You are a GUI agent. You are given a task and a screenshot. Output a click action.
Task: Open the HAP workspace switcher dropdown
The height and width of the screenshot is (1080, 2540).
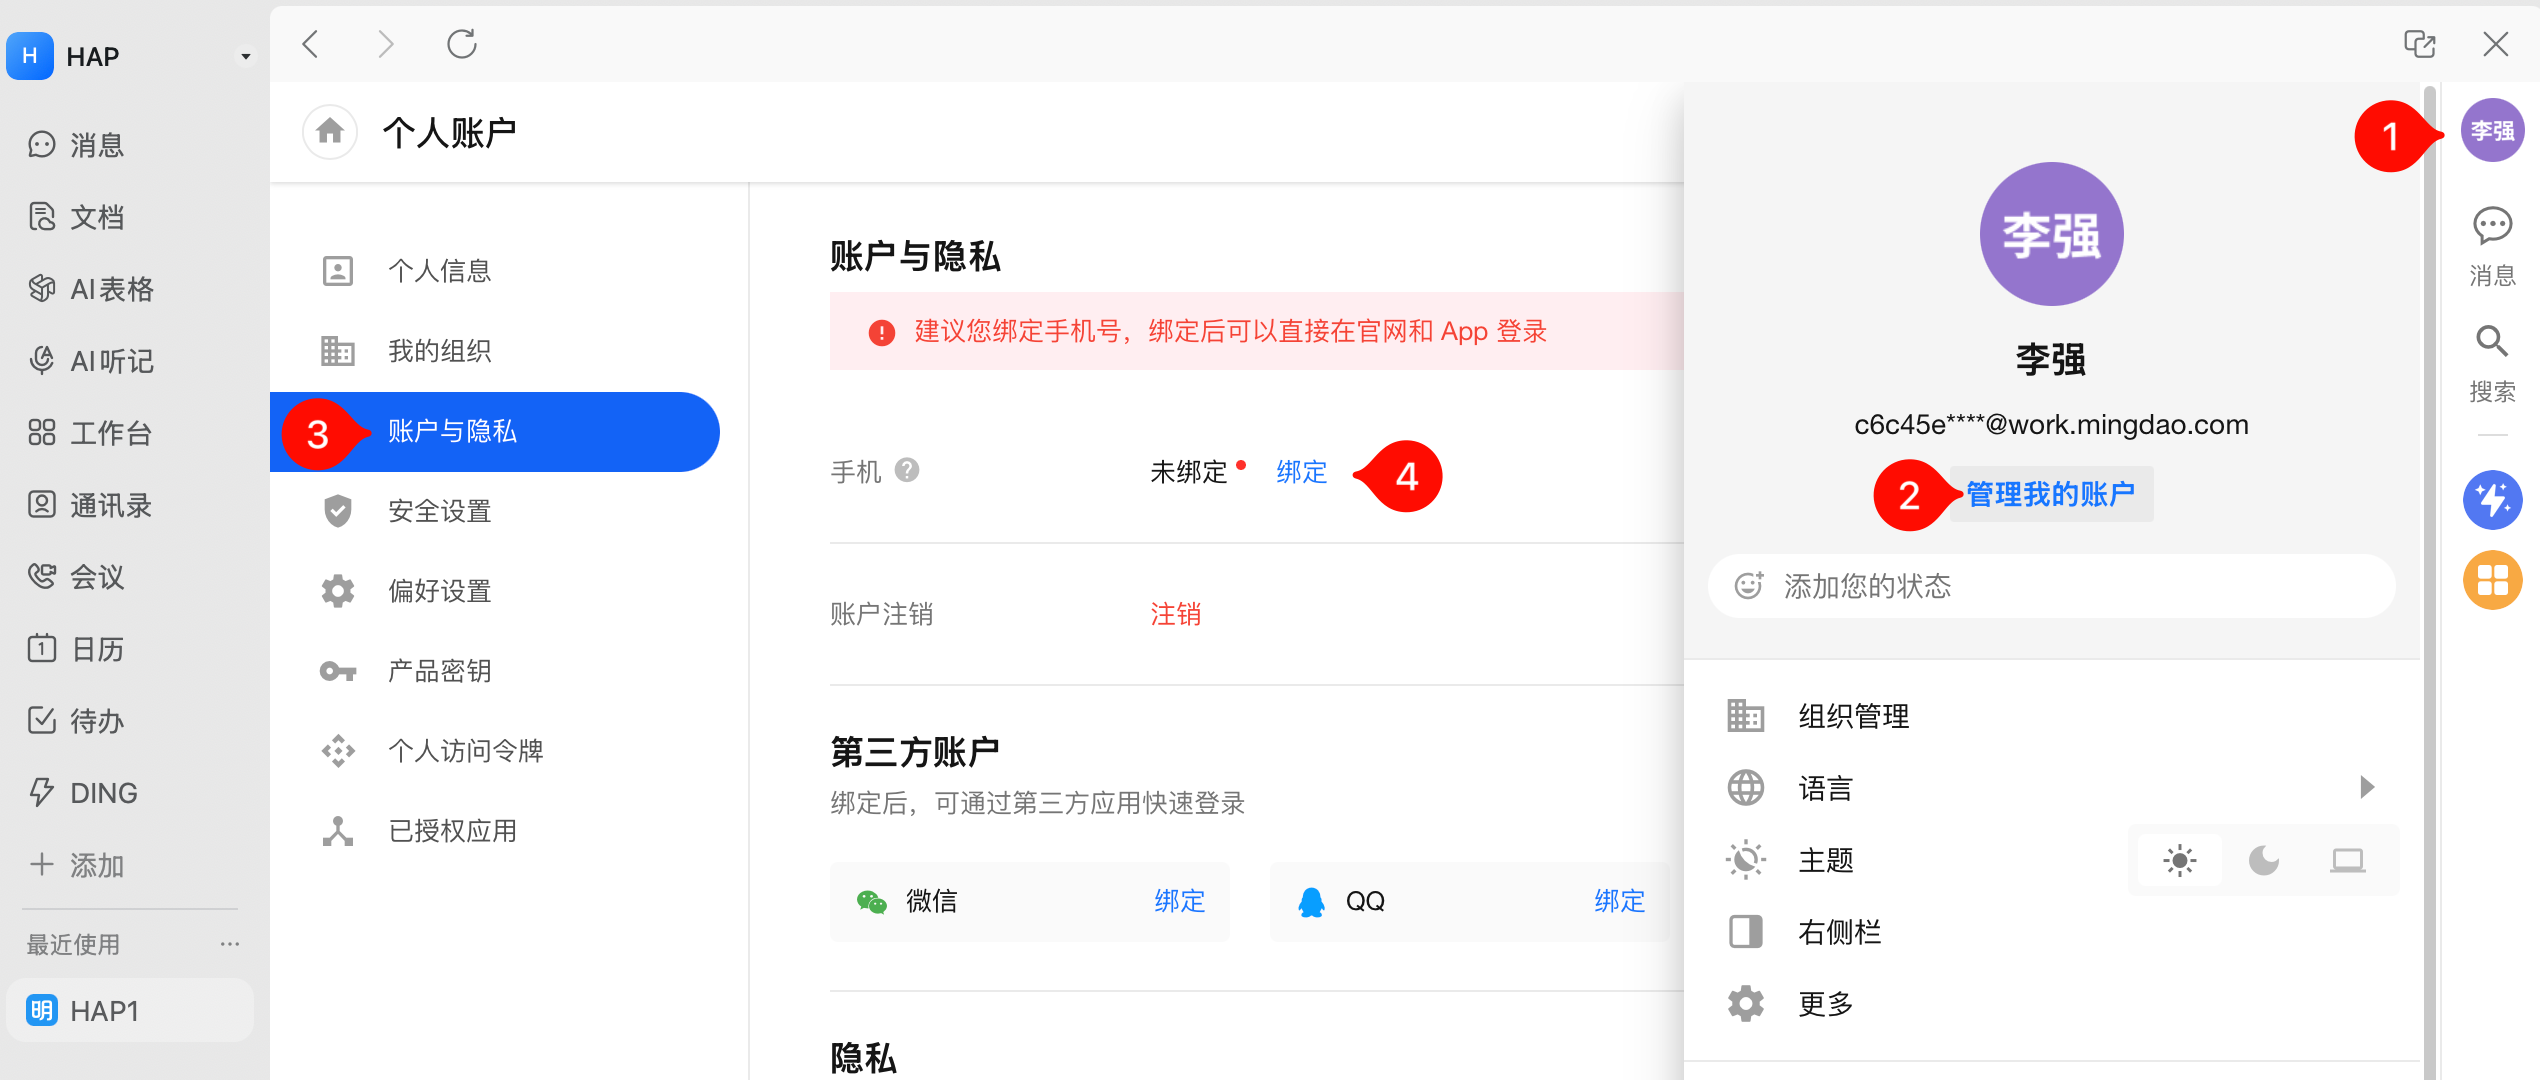(x=245, y=56)
